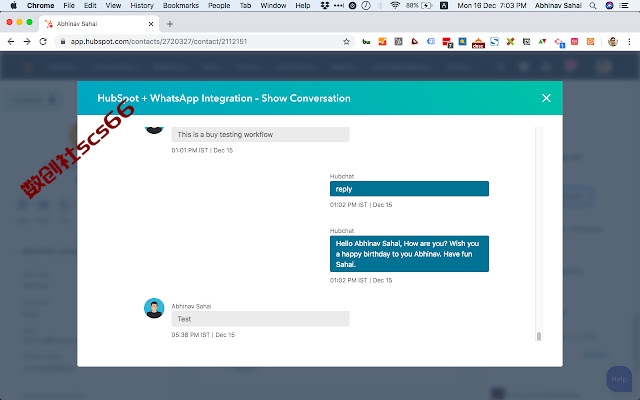Click the Mon 16 Dec 7:03 PM clock

tap(491, 5)
